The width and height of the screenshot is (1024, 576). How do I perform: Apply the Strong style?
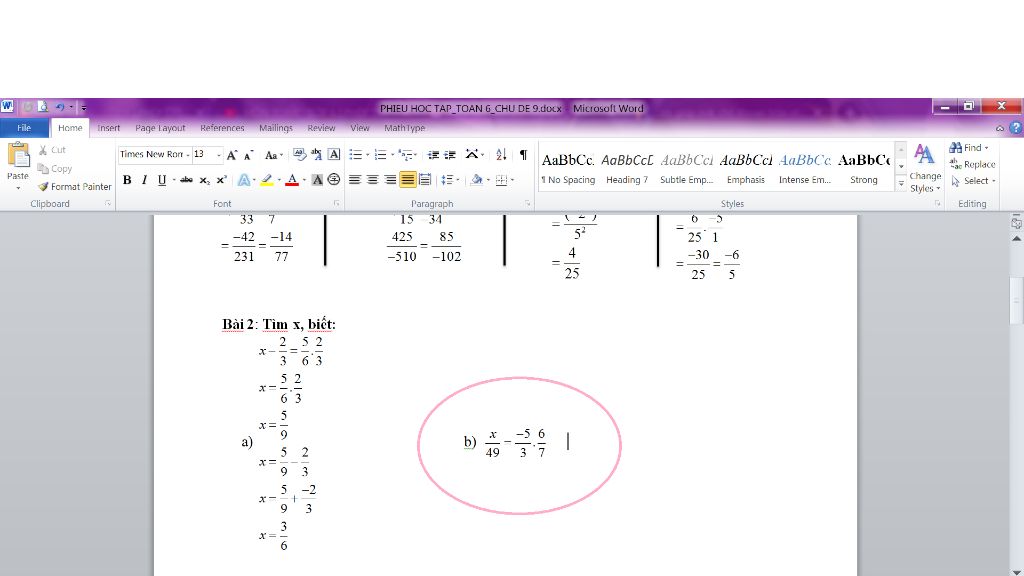863,168
